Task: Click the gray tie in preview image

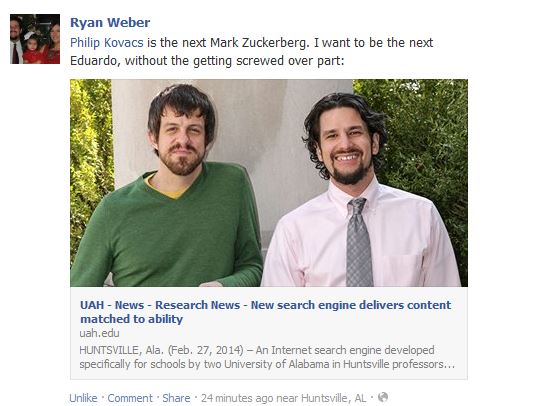Action: pyautogui.click(x=359, y=242)
